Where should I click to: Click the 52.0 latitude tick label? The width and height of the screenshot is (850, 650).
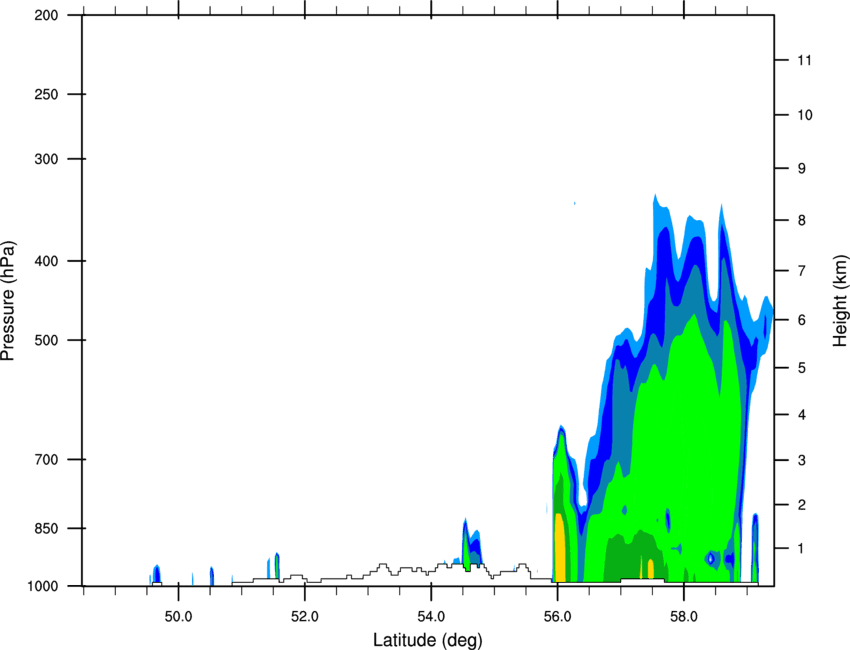pos(305,617)
